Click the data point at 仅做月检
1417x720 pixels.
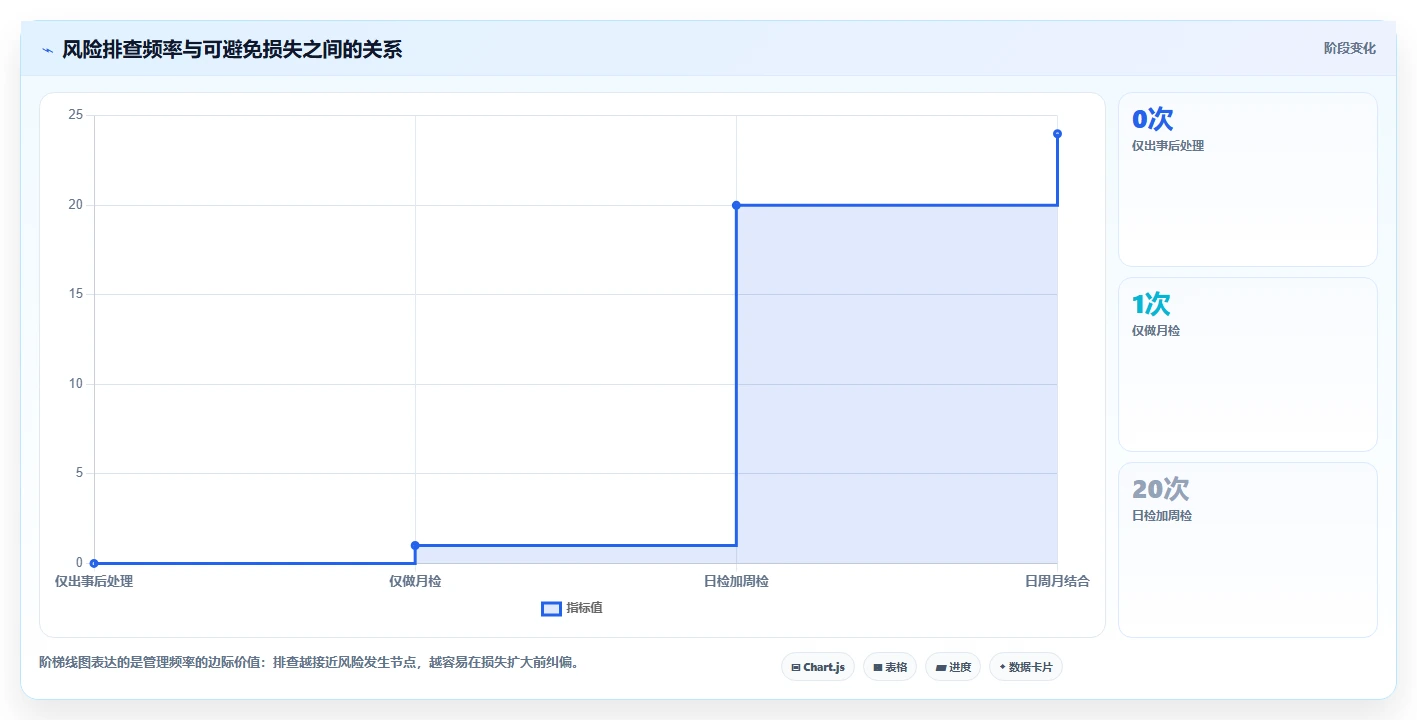coord(415,545)
